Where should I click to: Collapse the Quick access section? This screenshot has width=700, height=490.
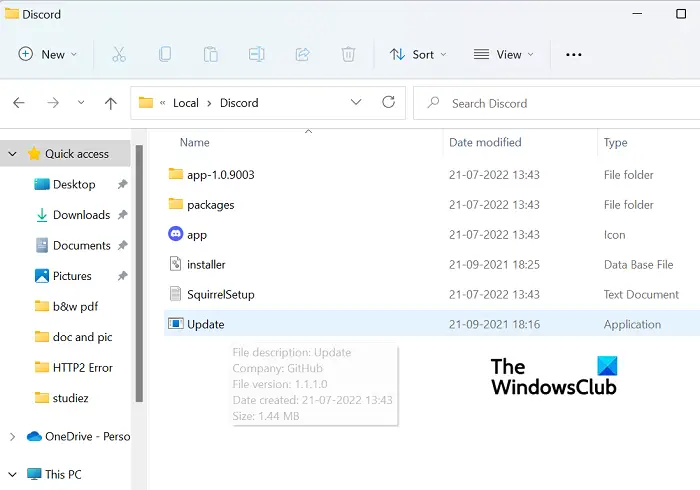click(12, 154)
